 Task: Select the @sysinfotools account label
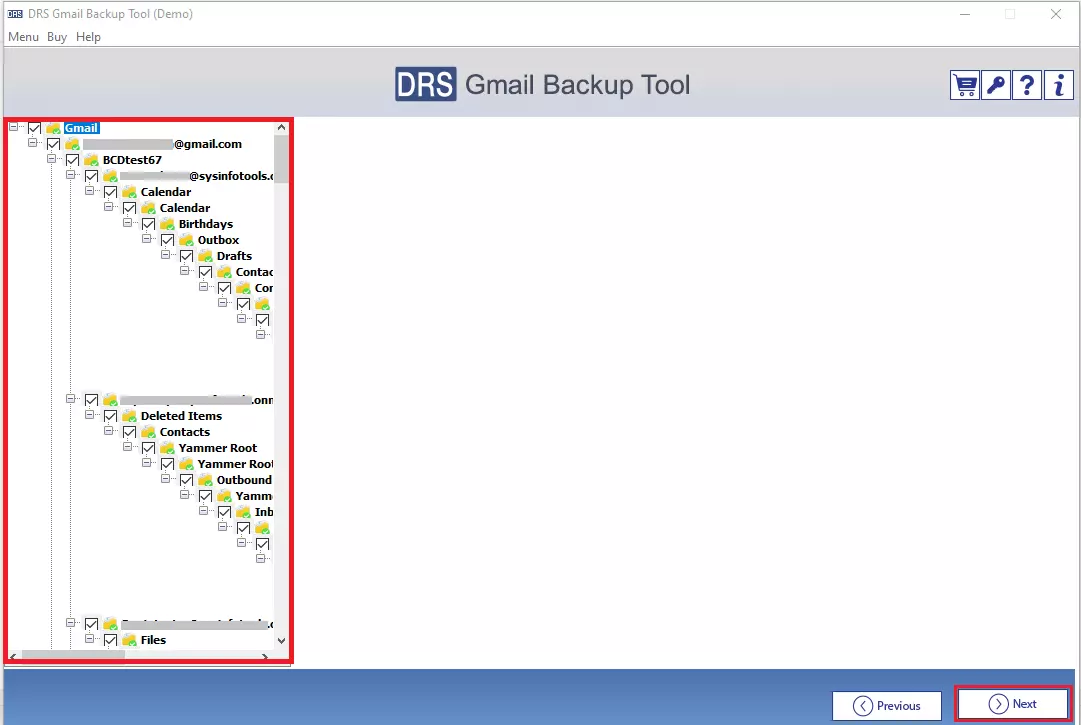(x=196, y=176)
